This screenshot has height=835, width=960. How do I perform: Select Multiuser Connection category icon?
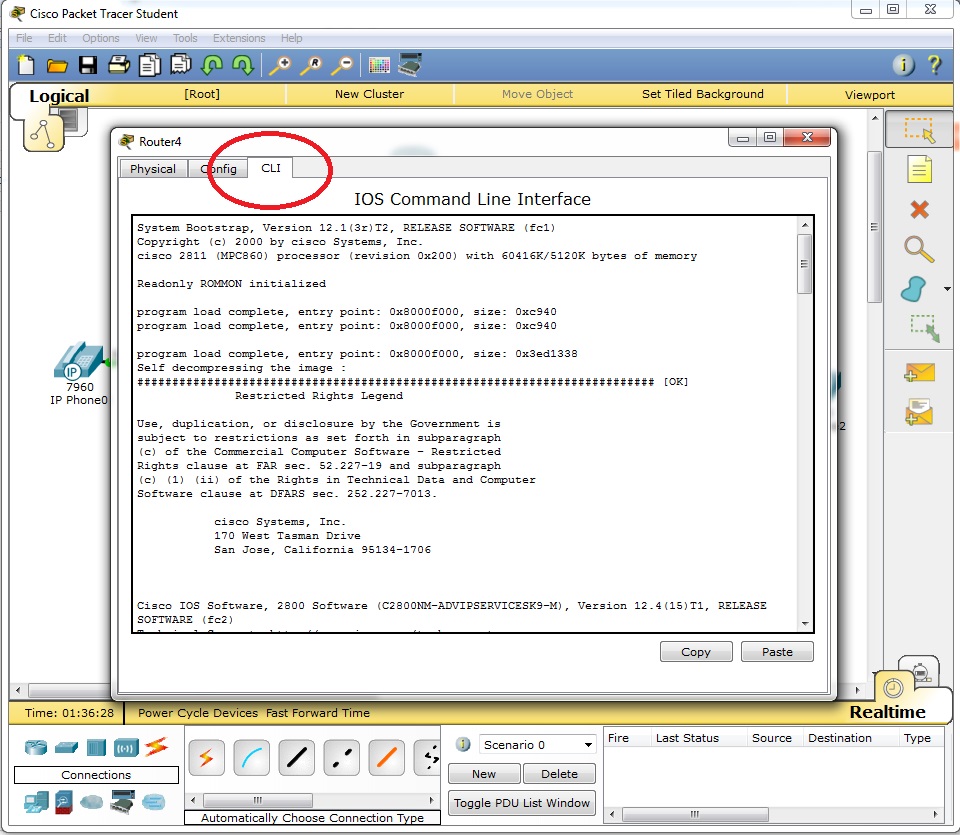tap(154, 802)
